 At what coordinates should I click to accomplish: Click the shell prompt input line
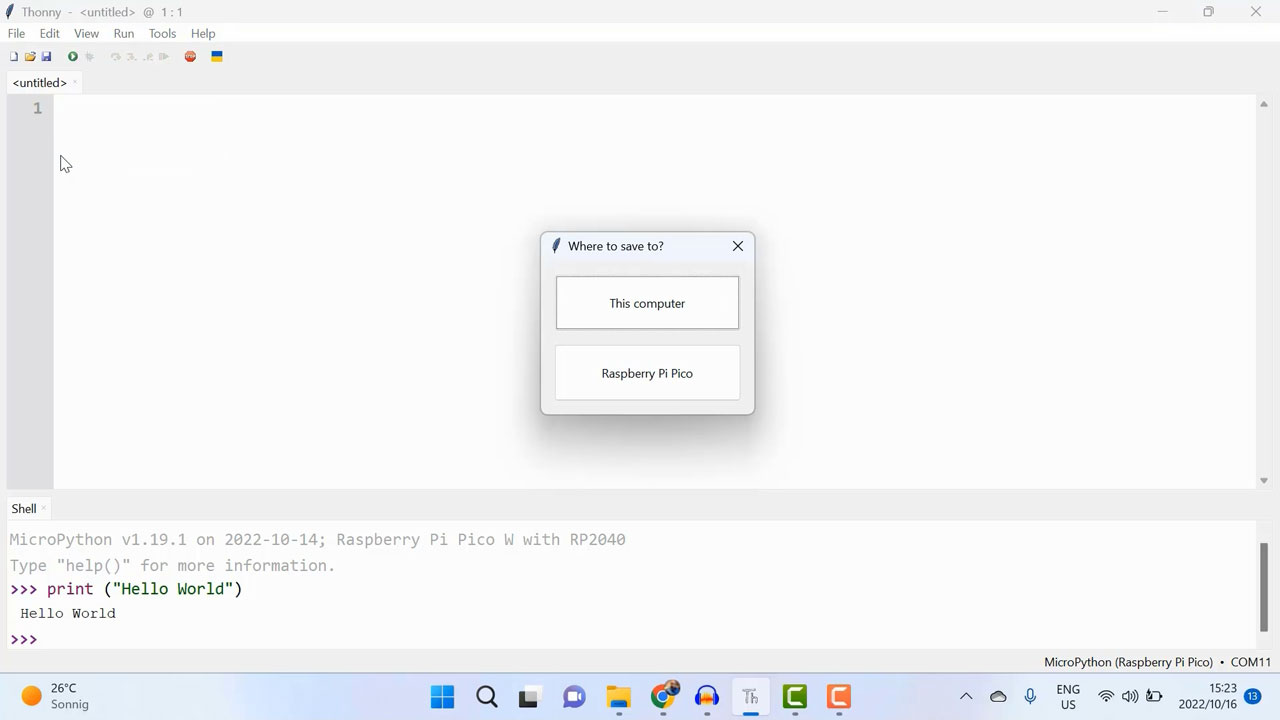(x=630, y=639)
